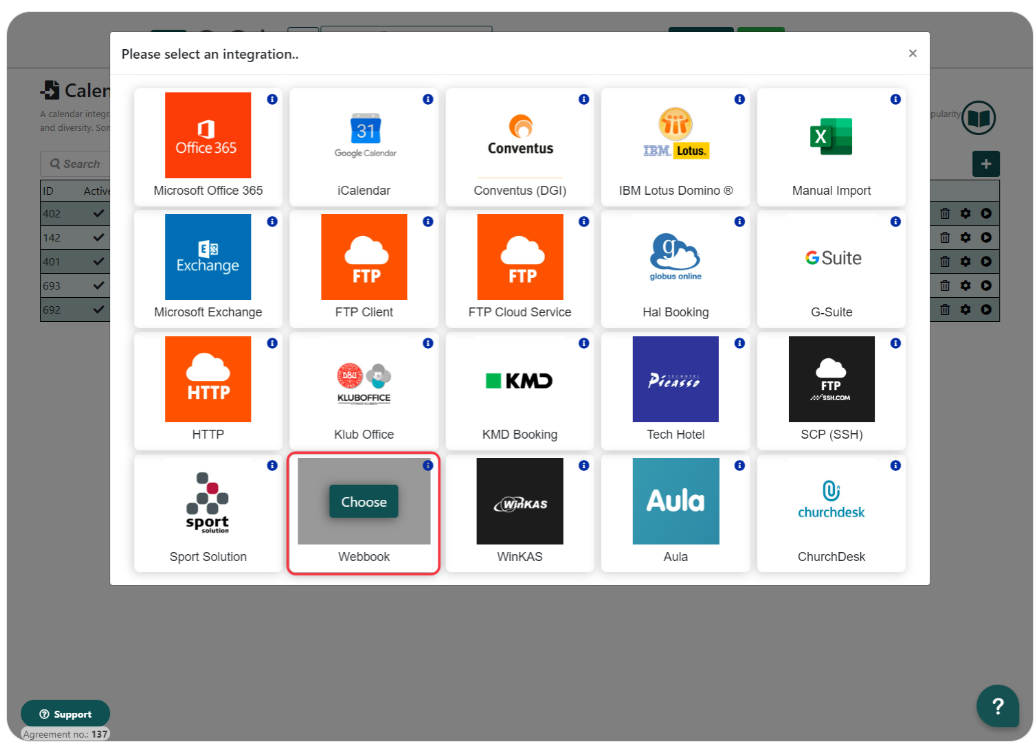The width and height of the screenshot is (1035, 748).
Task: Open info icon on Webbook card
Action: (x=428, y=465)
